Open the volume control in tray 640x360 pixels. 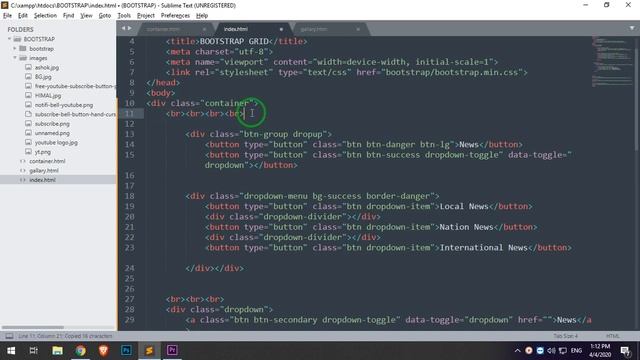pyautogui.click(x=551, y=351)
